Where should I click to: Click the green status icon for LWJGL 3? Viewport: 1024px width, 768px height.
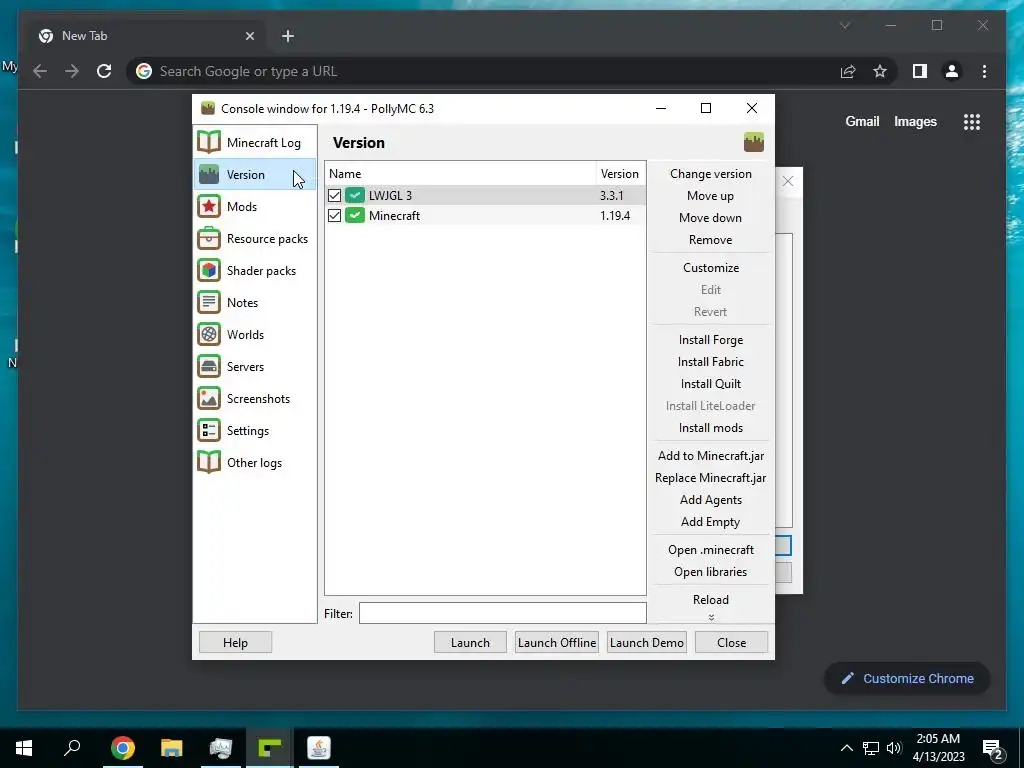click(x=355, y=195)
